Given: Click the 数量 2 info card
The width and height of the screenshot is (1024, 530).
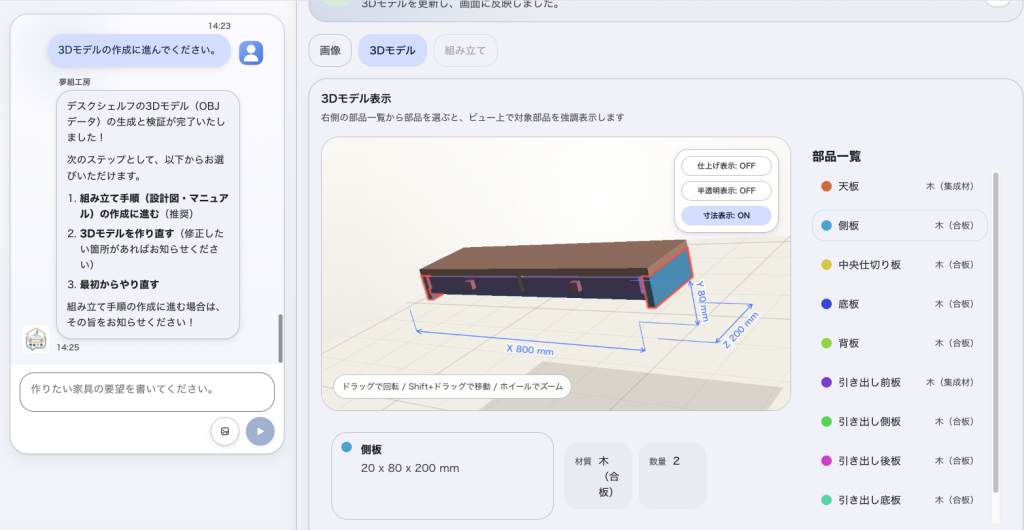Looking at the screenshot, I should coord(672,476).
